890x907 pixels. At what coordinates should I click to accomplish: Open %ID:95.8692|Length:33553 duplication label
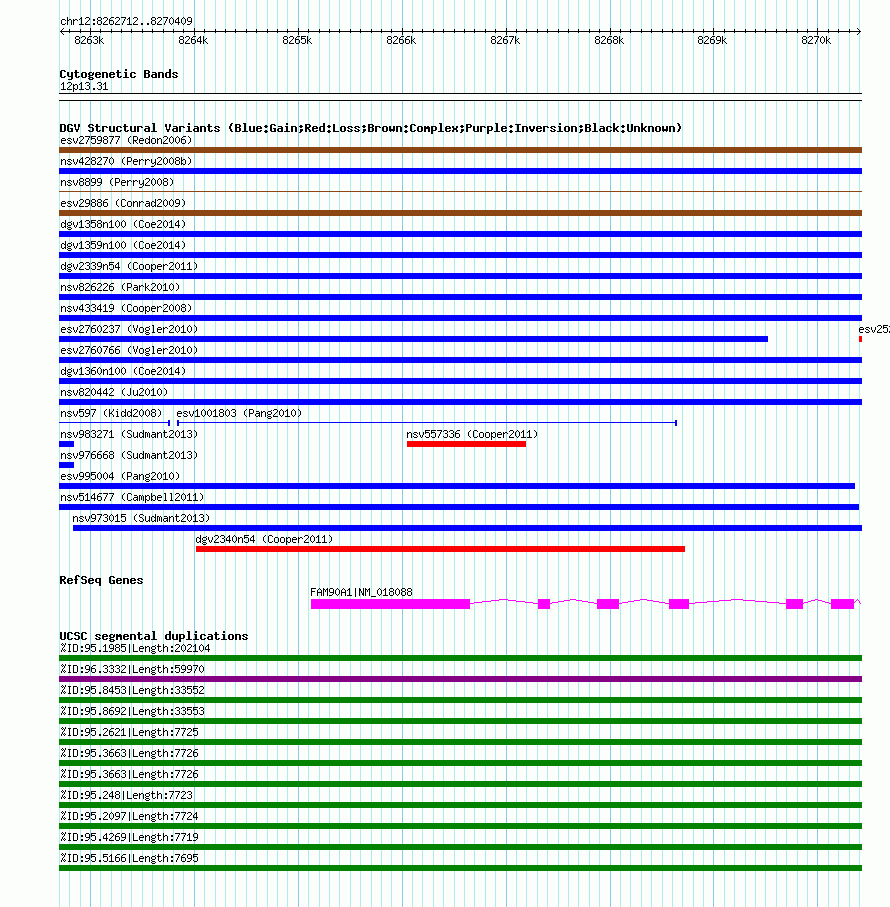[x=132, y=711]
